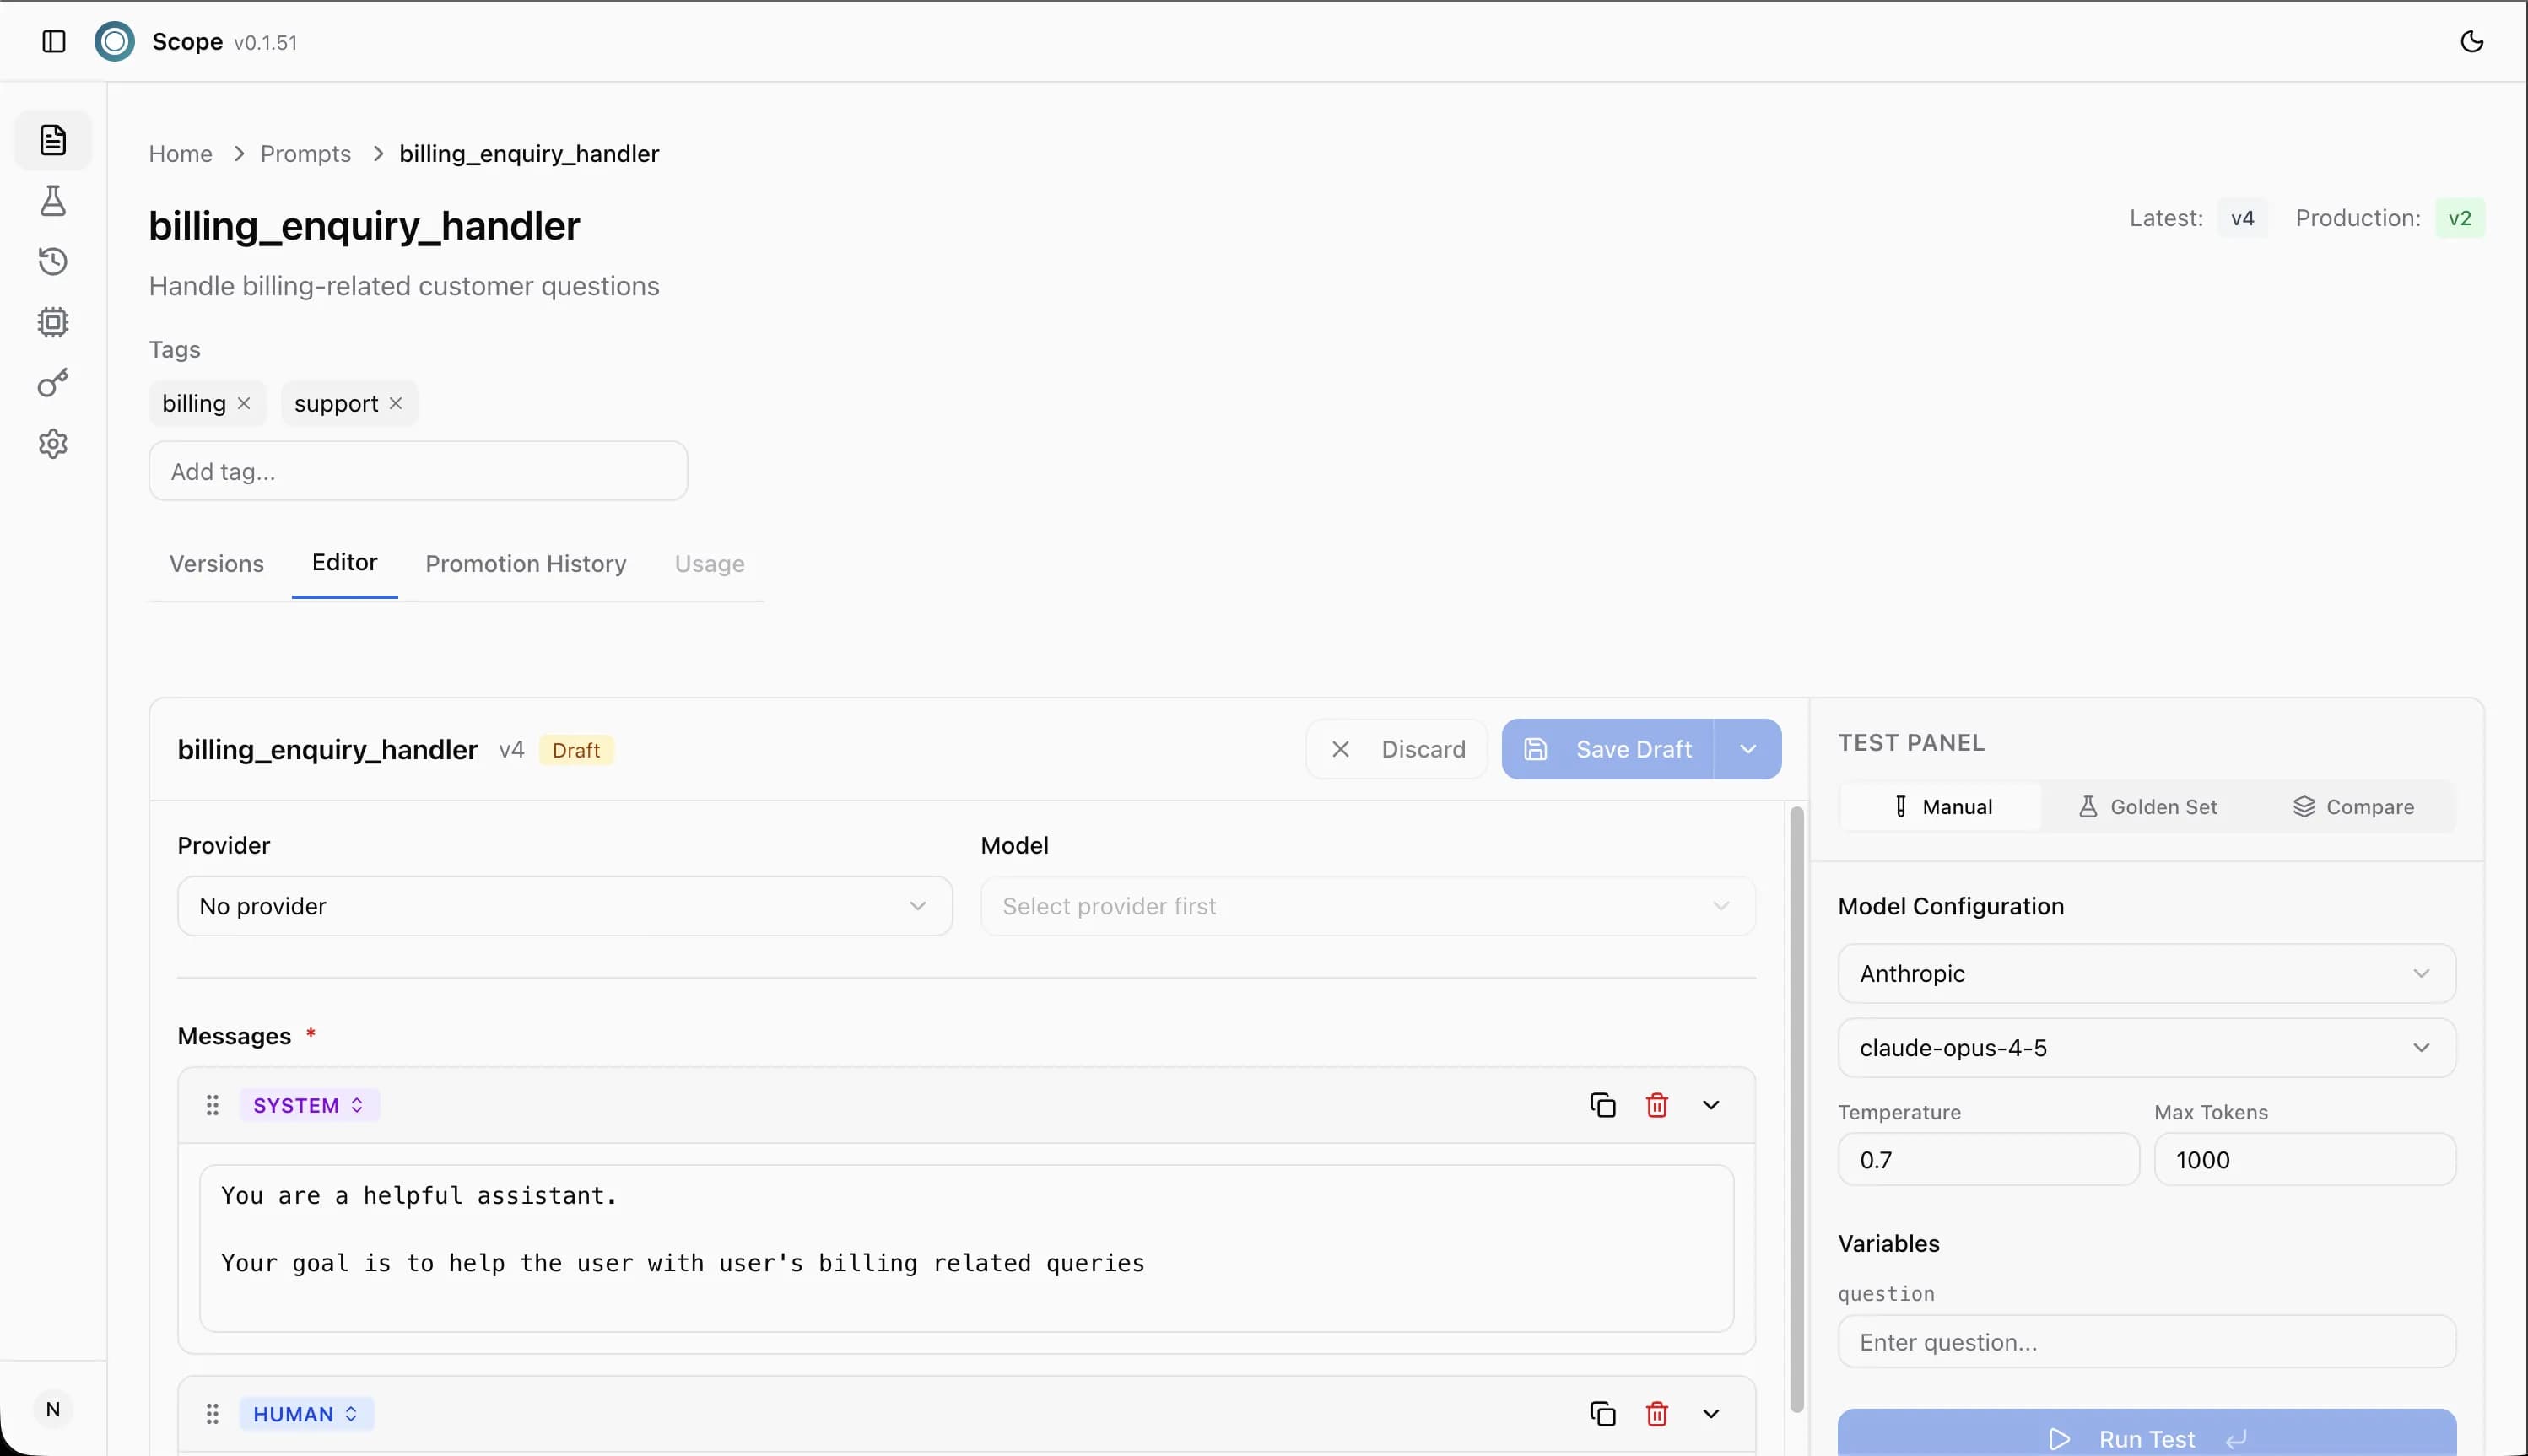Click the Save Draft button
Viewport: 2528px width, 1456px height.
point(1608,749)
